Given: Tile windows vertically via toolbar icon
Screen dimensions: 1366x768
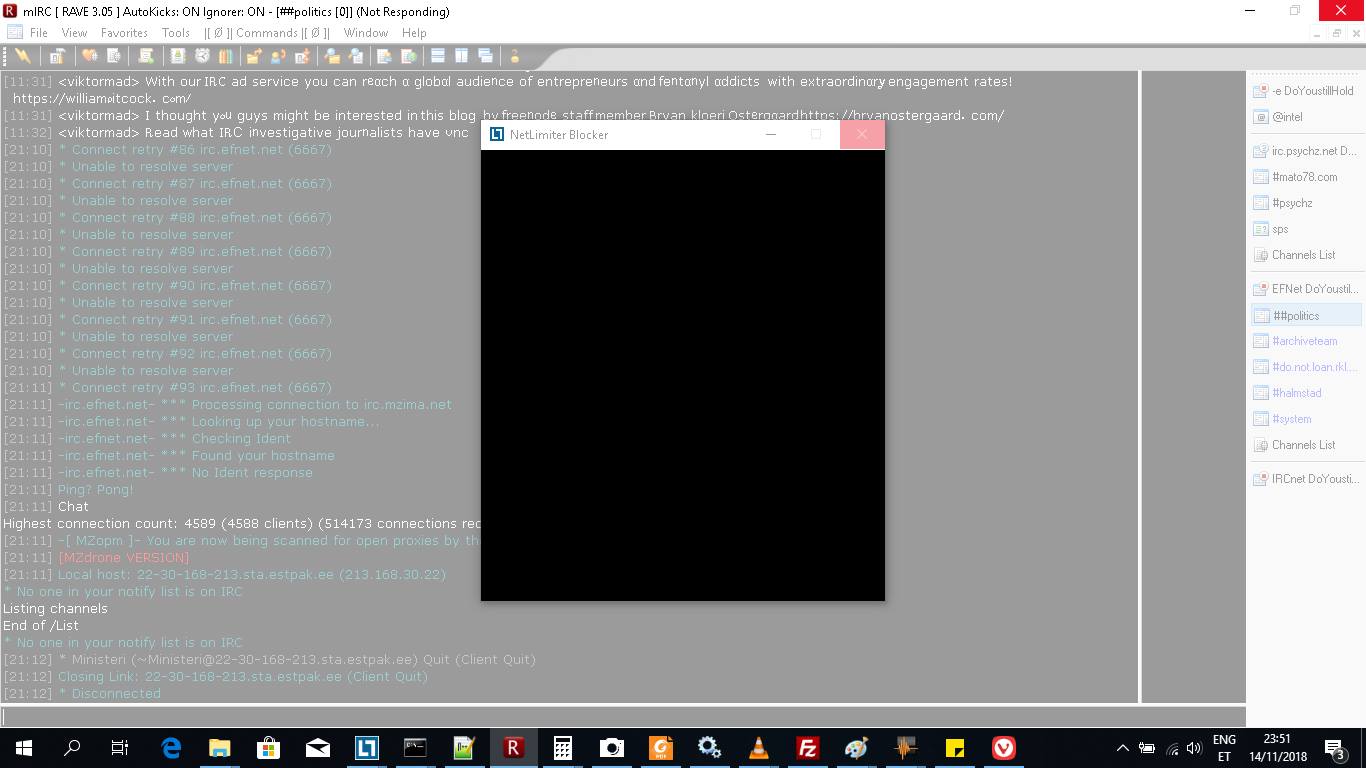Looking at the screenshot, I should [x=462, y=56].
